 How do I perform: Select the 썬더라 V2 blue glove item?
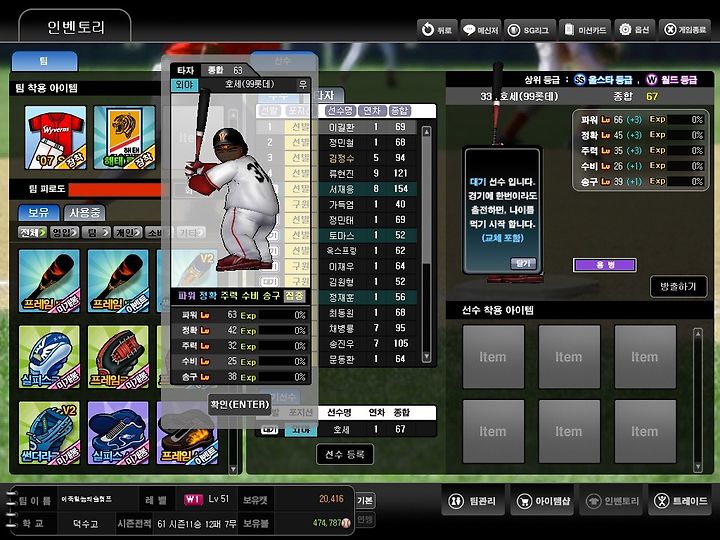click(x=49, y=433)
